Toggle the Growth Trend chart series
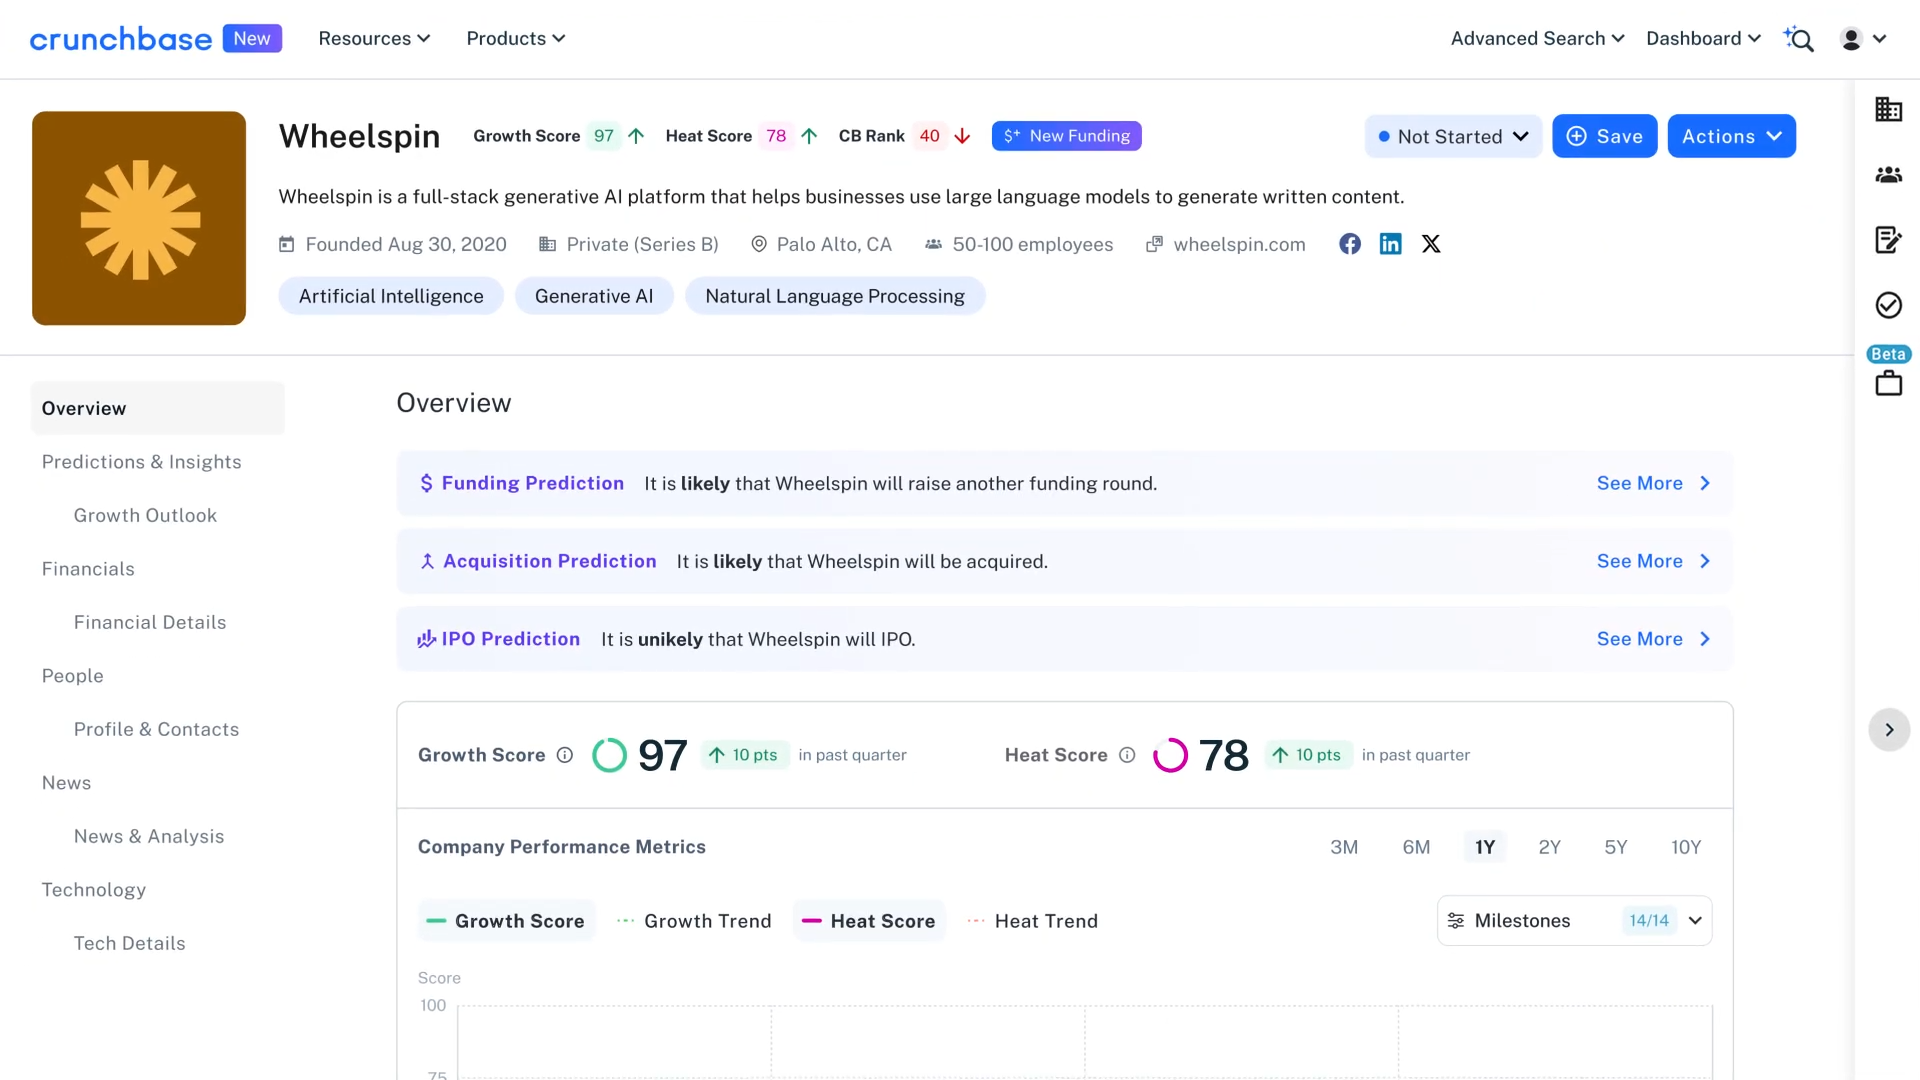Viewport: 1920px width, 1080px height. [695, 921]
